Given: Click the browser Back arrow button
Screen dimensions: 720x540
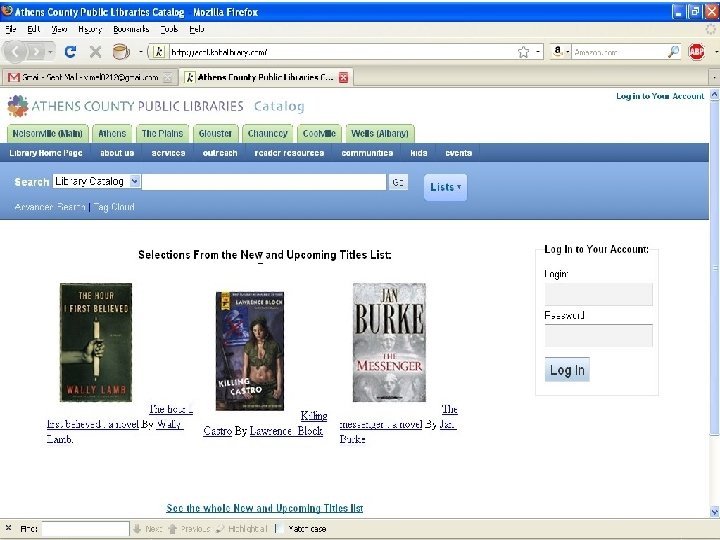Looking at the screenshot, I should 15,51.
